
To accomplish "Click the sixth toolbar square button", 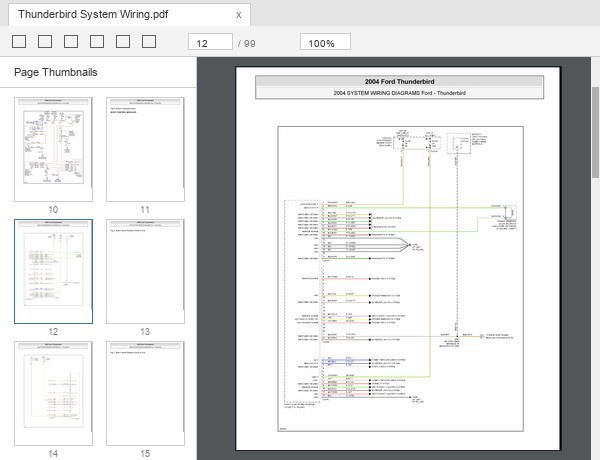I will tap(149, 41).
